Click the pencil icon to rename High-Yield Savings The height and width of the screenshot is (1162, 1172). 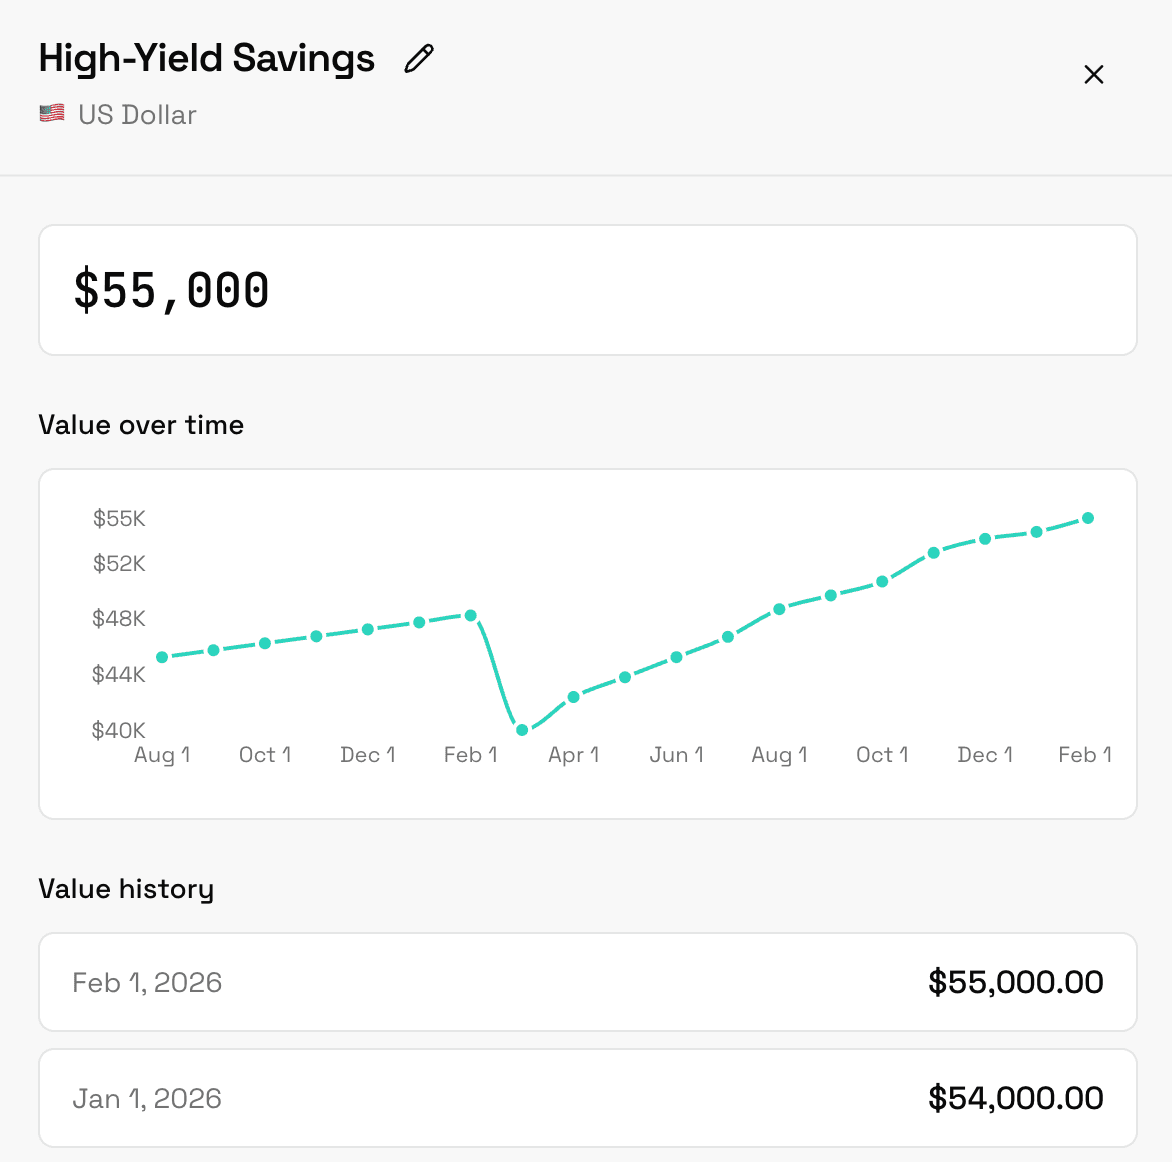pyautogui.click(x=418, y=59)
